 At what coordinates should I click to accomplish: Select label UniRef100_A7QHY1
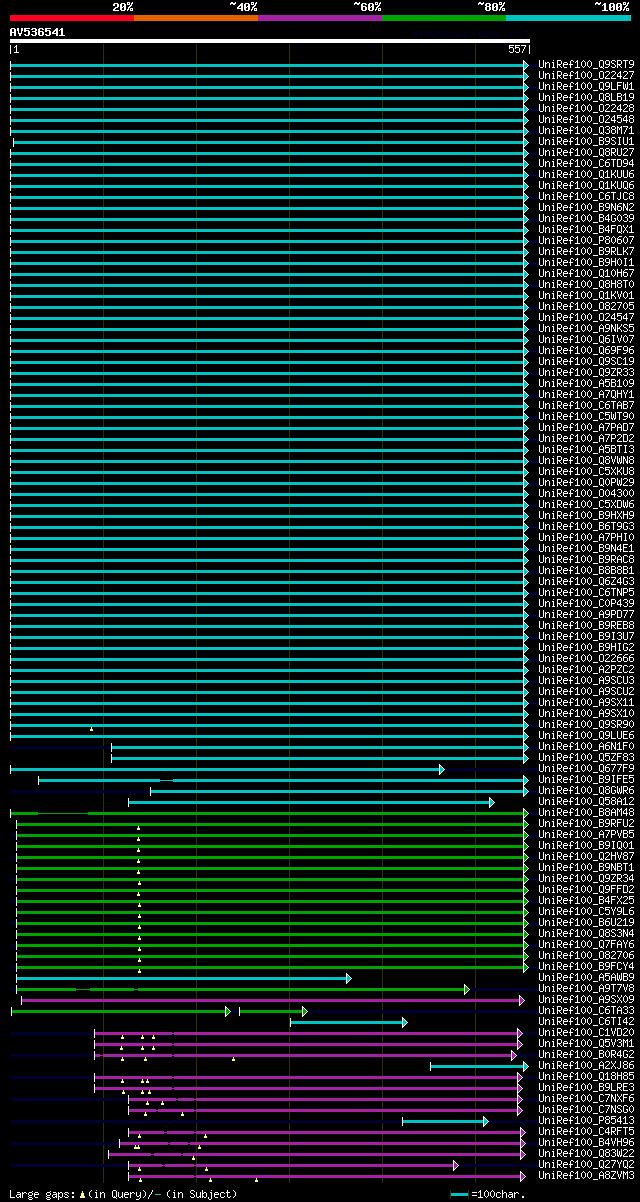point(586,394)
